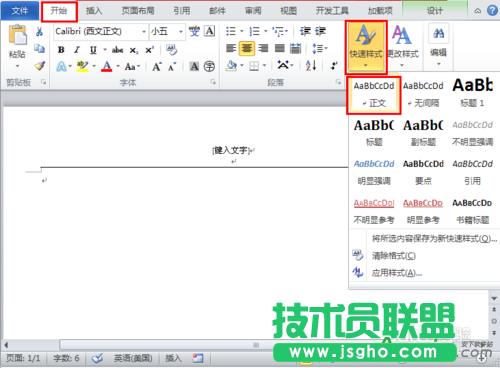
Task: Apply red font color
Action: click(x=107, y=66)
